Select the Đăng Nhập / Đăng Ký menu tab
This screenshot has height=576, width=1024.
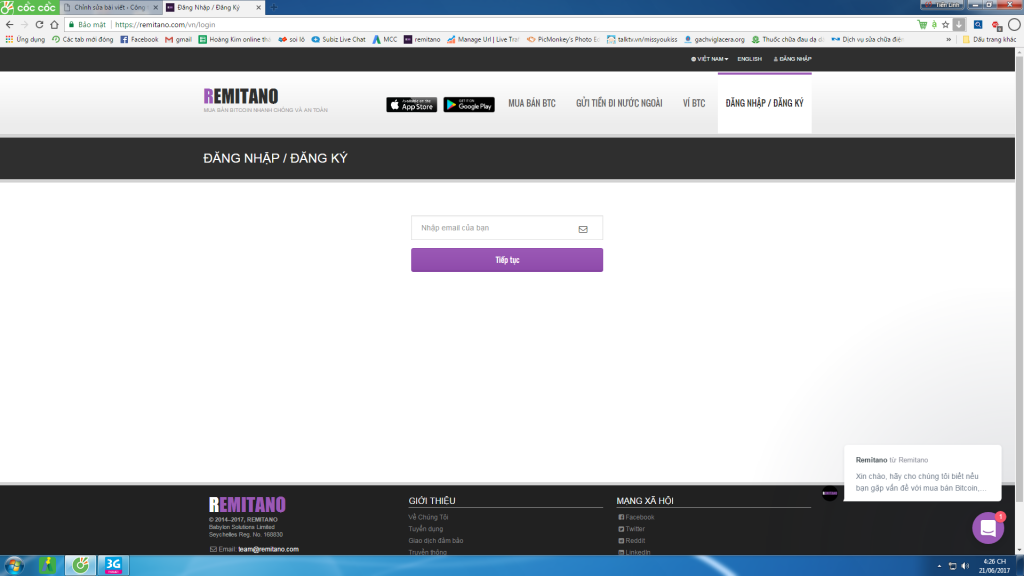coord(765,103)
